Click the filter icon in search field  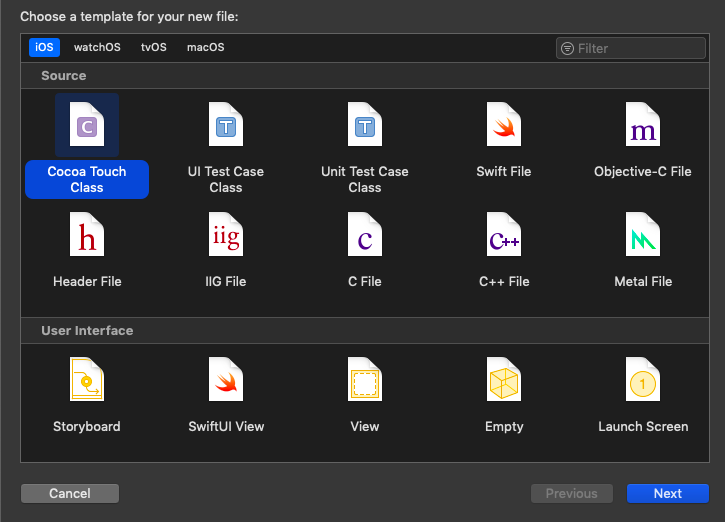(x=567, y=48)
